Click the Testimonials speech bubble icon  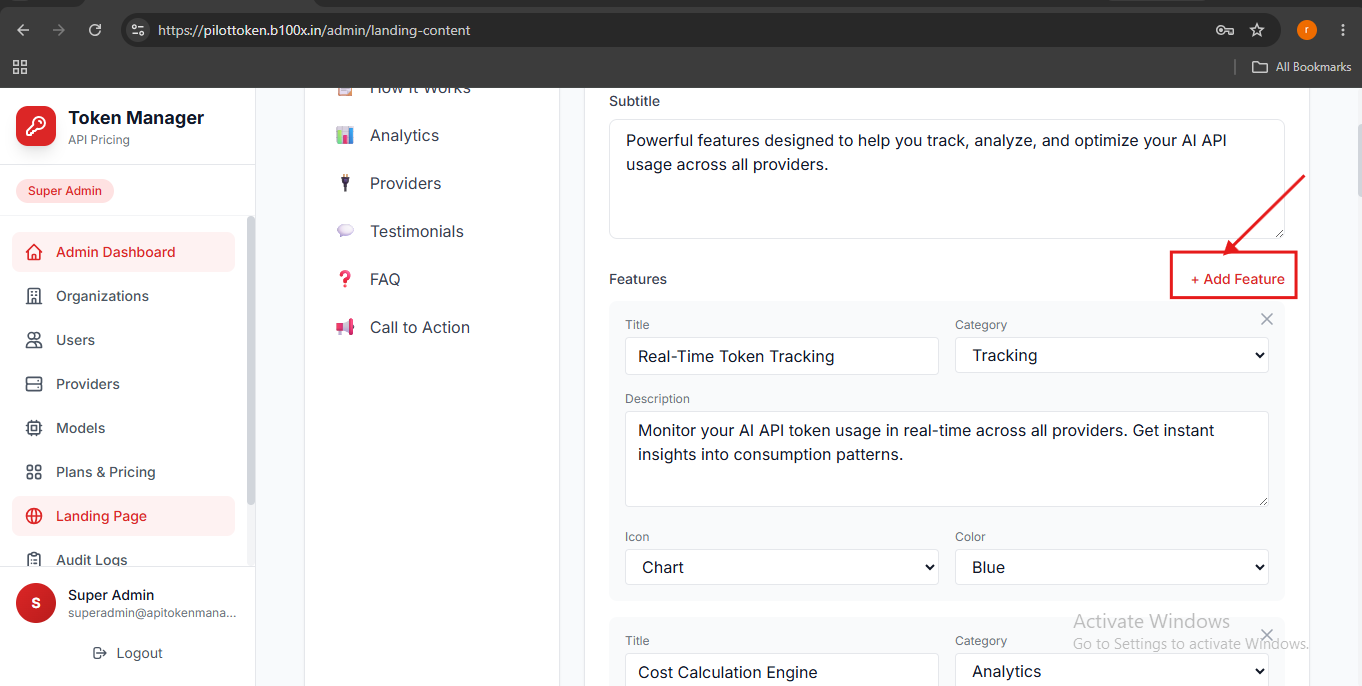point(345,231)
